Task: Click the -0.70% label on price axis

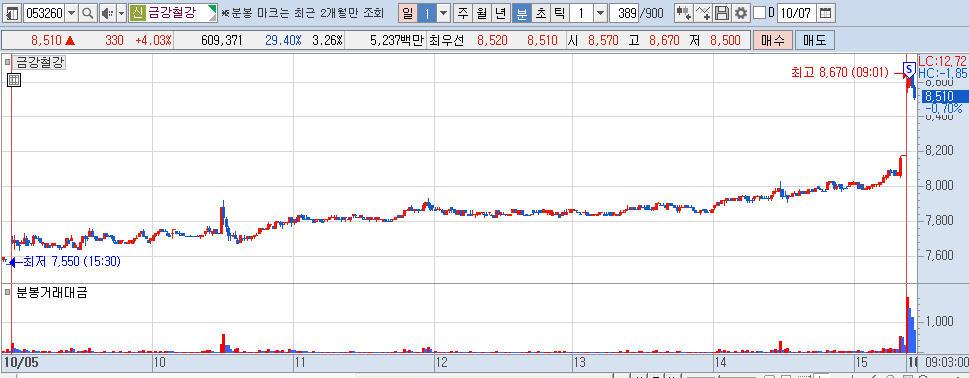Action: click(x=944, y=109)
